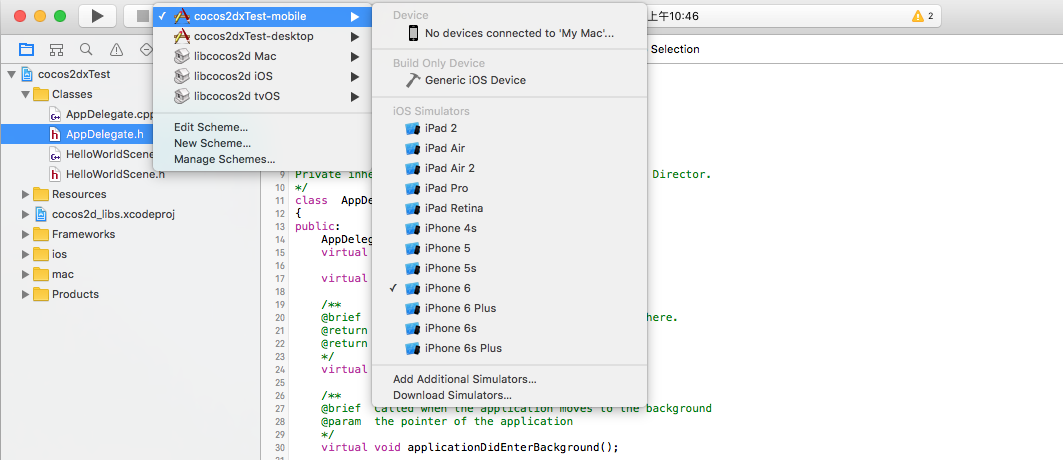Open submenu arrow for libcocos2d iOS
Viewport: 1063px width, 460px height.
coord(355,77)
